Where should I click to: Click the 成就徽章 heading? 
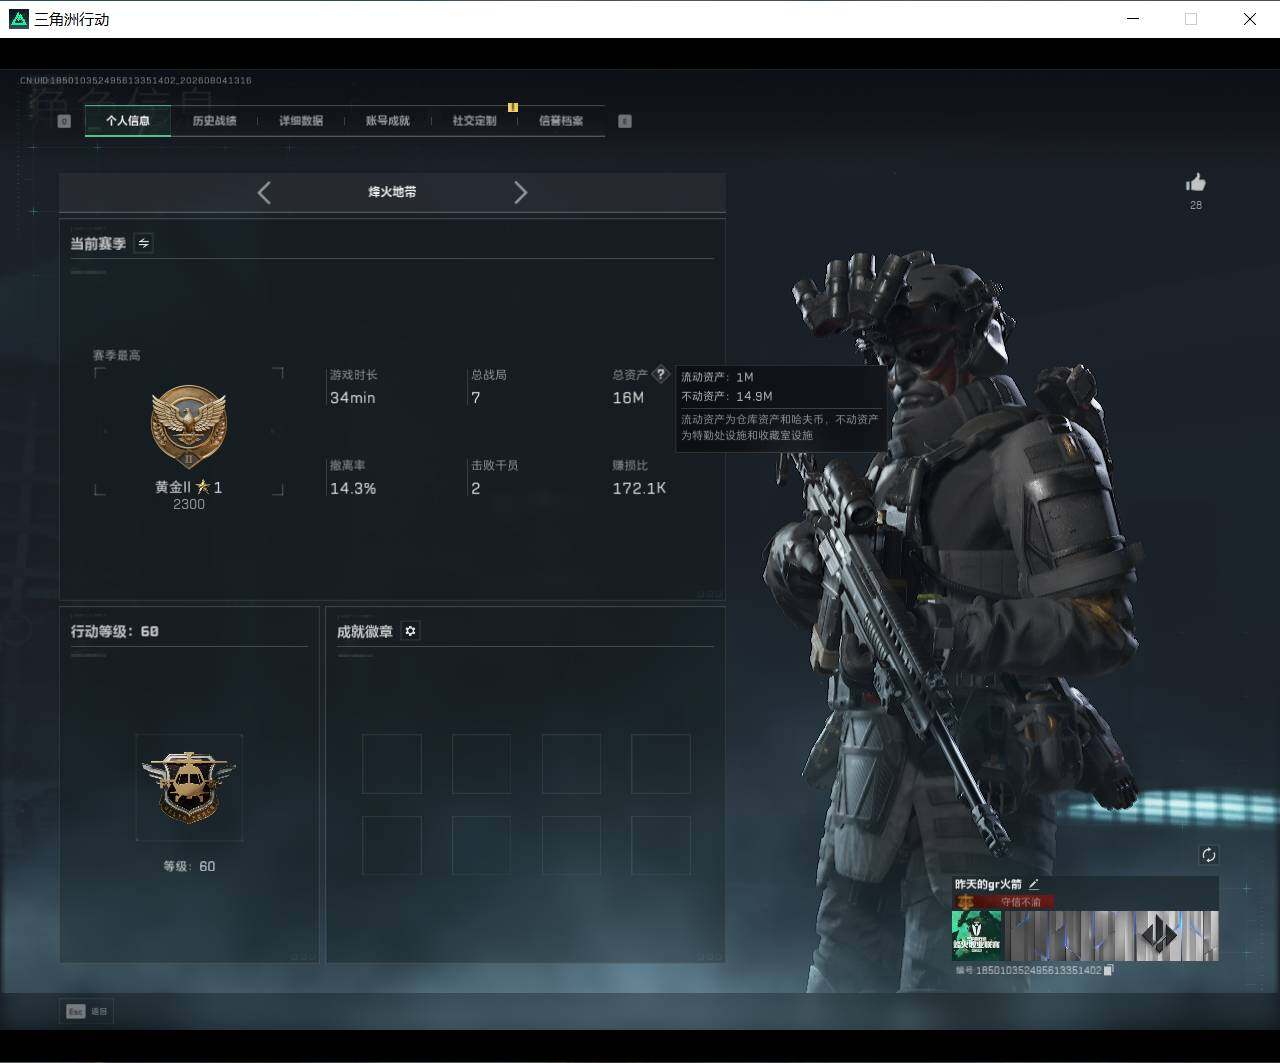[x=365, y=632]
